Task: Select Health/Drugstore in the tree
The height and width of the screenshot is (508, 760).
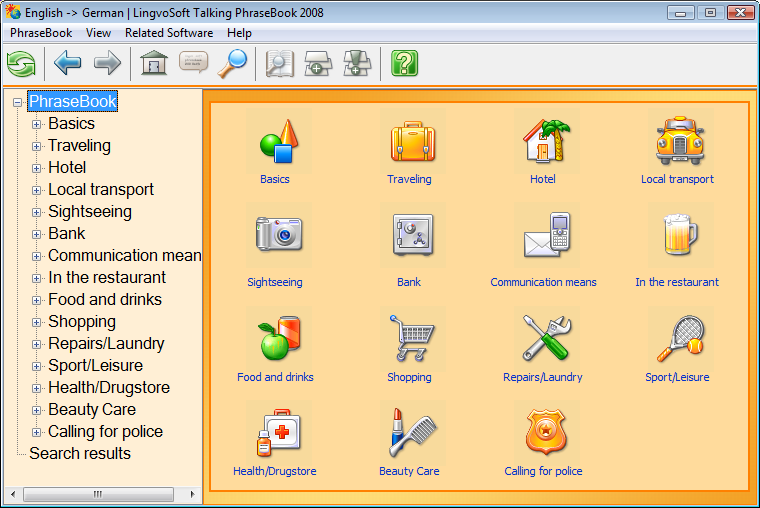Action: [x=109, y=388]
